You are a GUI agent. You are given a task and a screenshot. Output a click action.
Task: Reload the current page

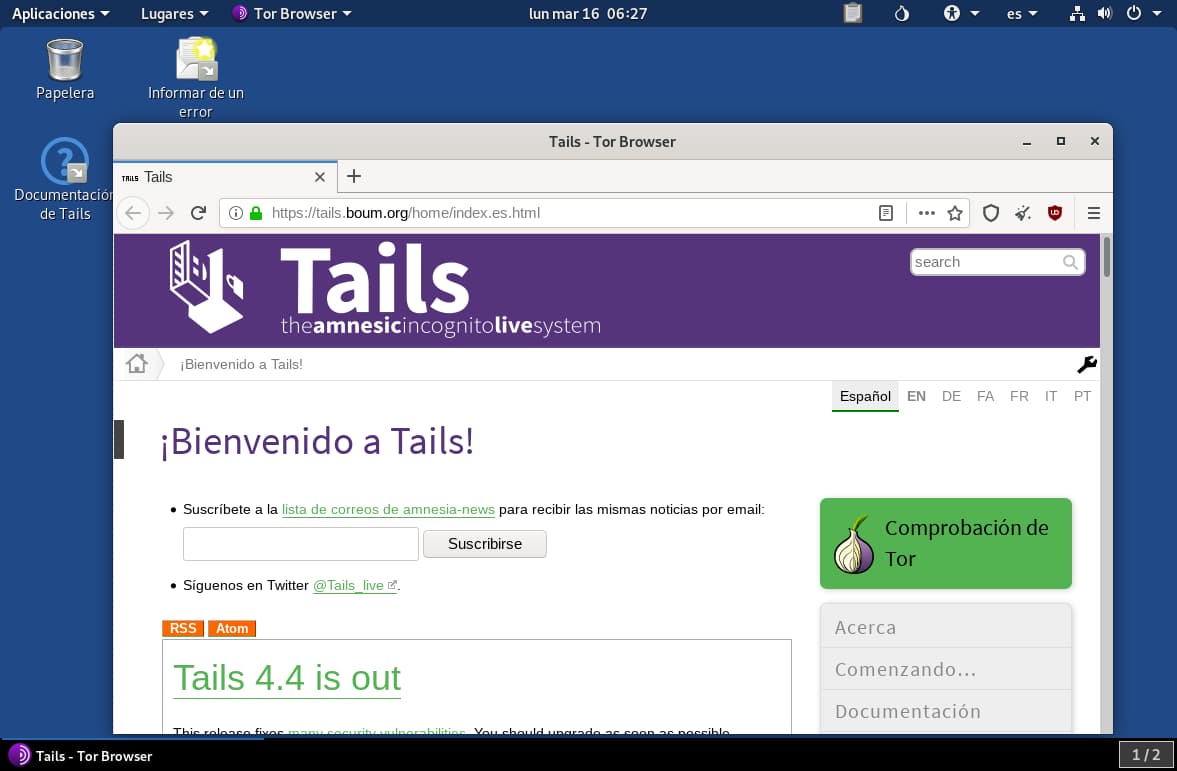coord(198,213)
